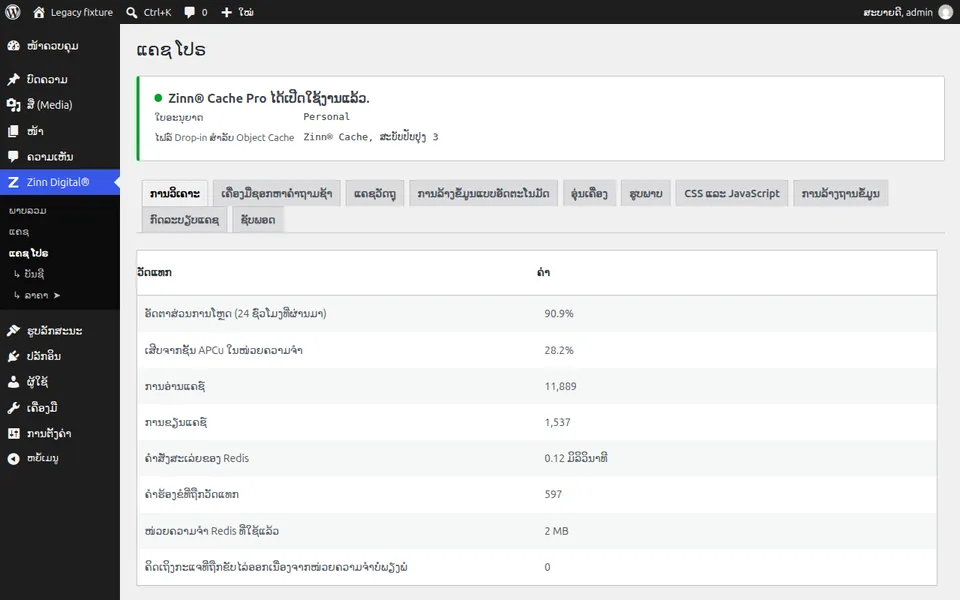Open the ອຸ່ນເຄື່ອງ warm-up tab

pos(589,193)
